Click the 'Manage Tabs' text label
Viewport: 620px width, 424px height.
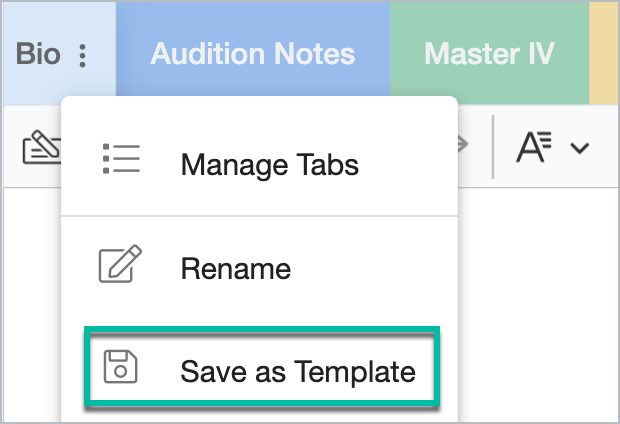click(270, 165)
